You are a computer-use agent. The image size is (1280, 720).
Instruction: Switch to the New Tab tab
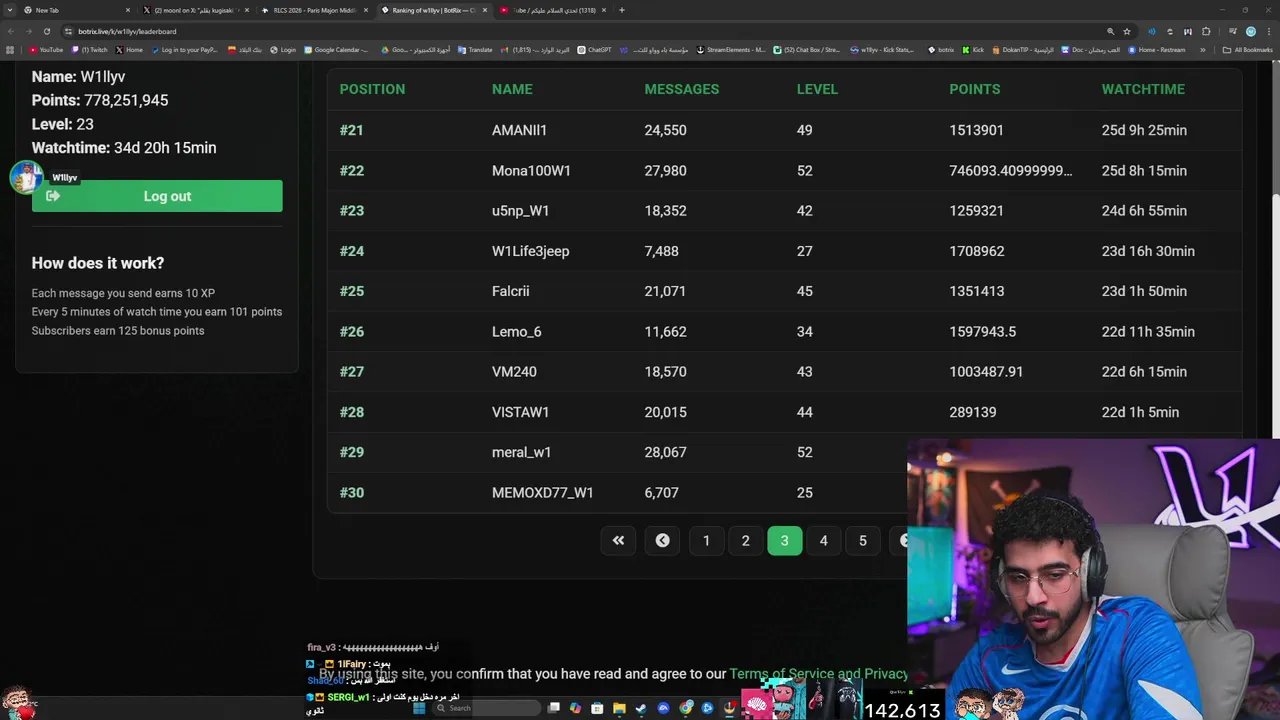click(x=77, y=10)
